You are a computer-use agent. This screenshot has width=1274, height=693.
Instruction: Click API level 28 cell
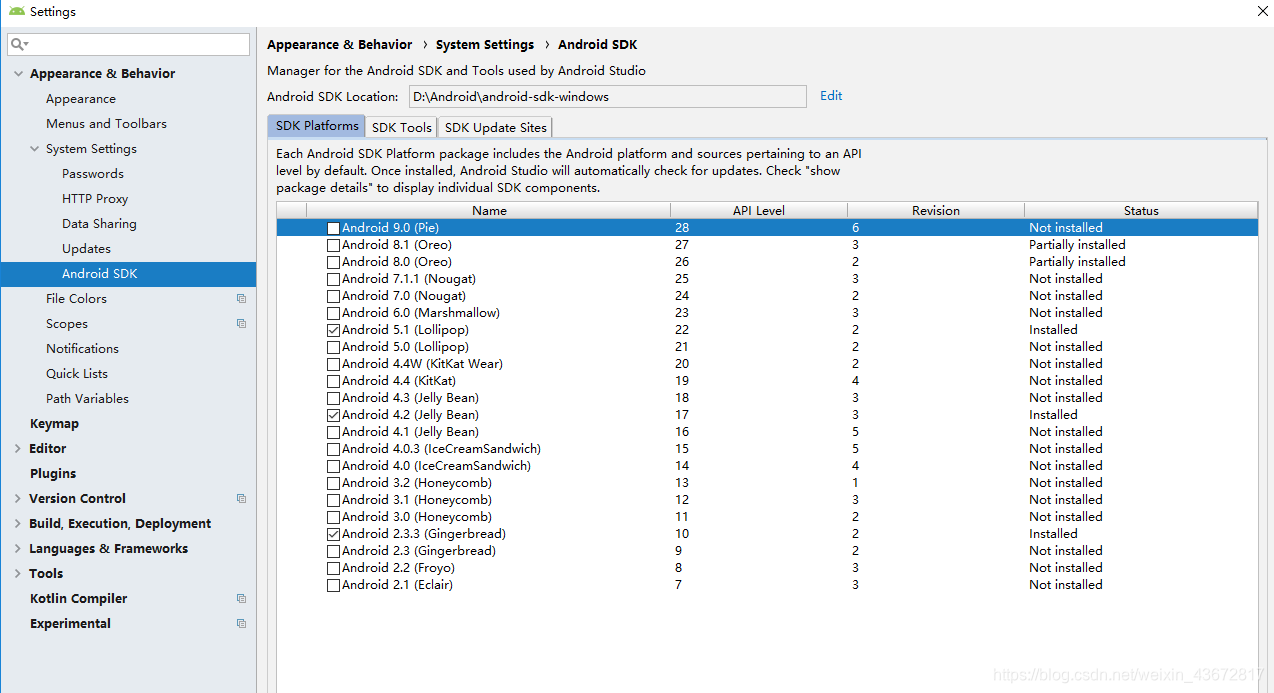(682, 228)
